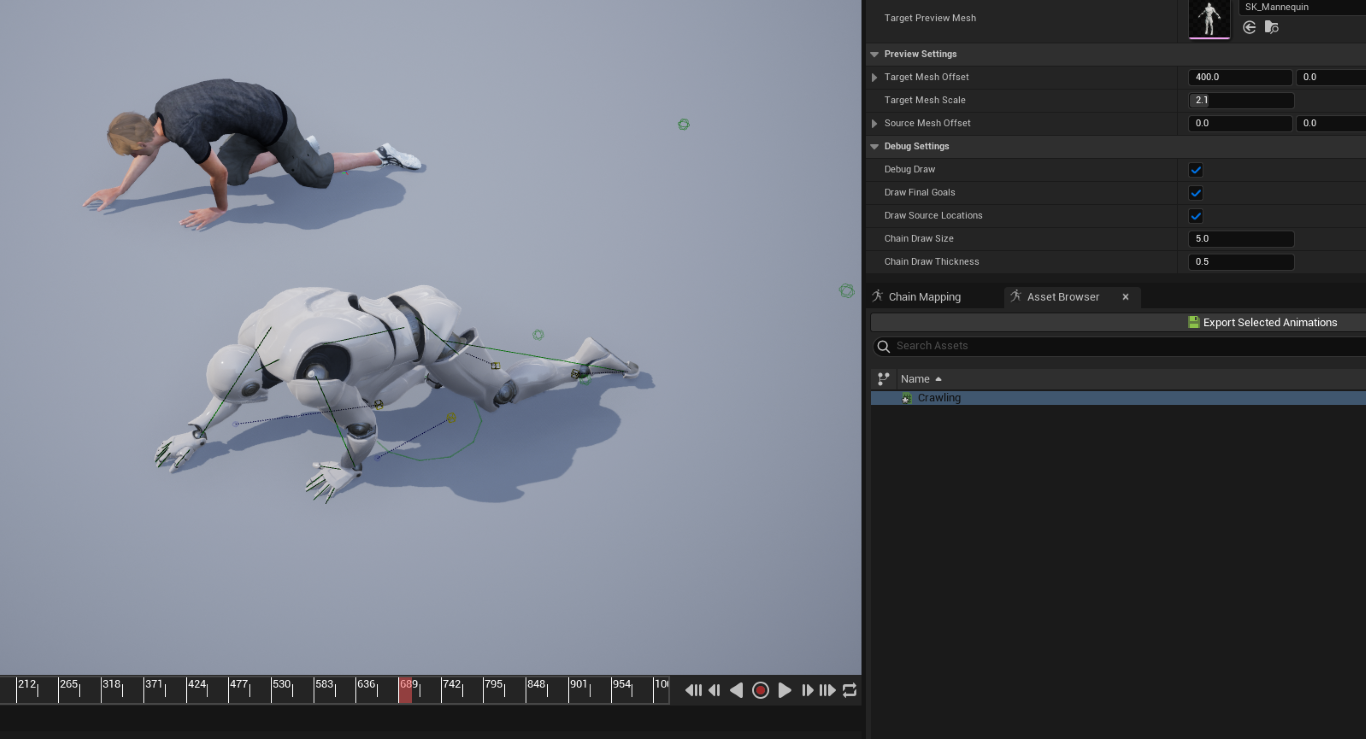Click the SK_Mannequin mesh thumbnail

click(1210, 19)
